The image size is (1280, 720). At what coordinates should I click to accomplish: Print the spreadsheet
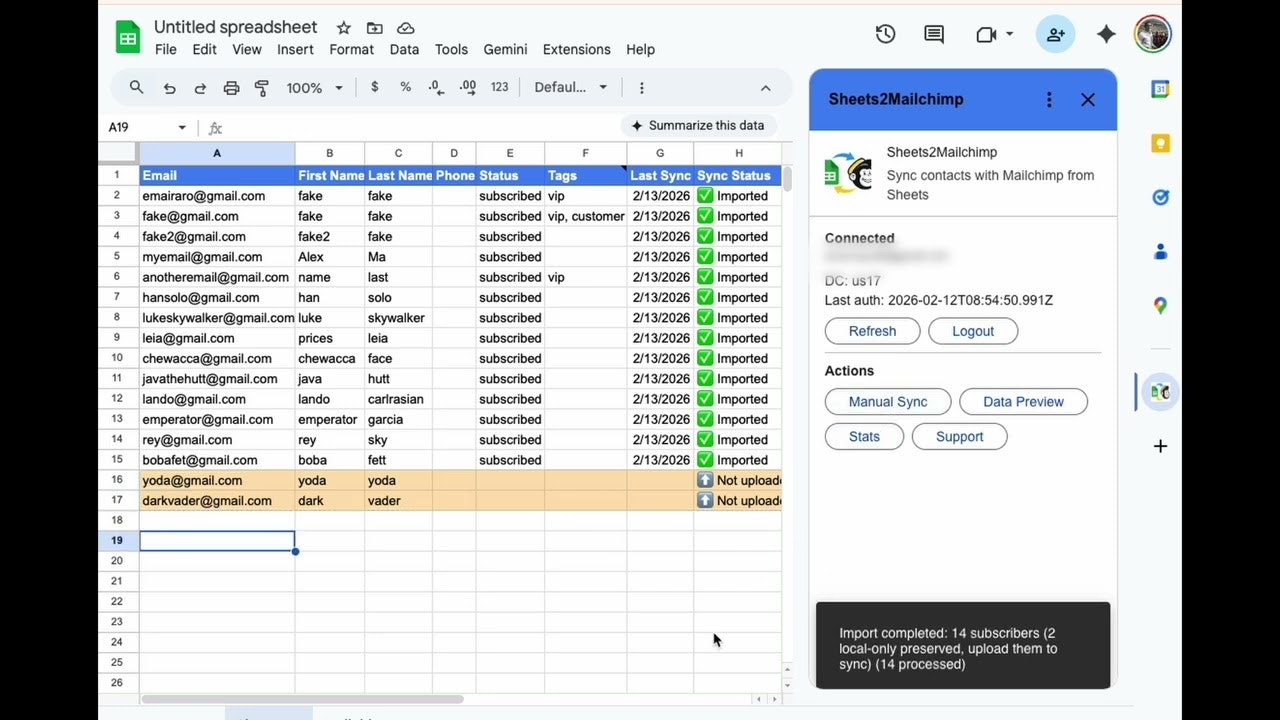tap(231, 88)
